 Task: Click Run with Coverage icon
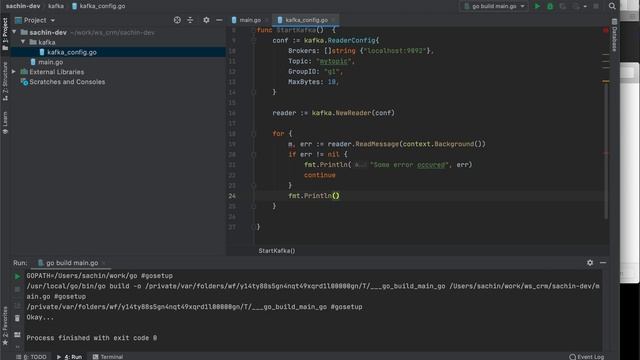point(563,6)
